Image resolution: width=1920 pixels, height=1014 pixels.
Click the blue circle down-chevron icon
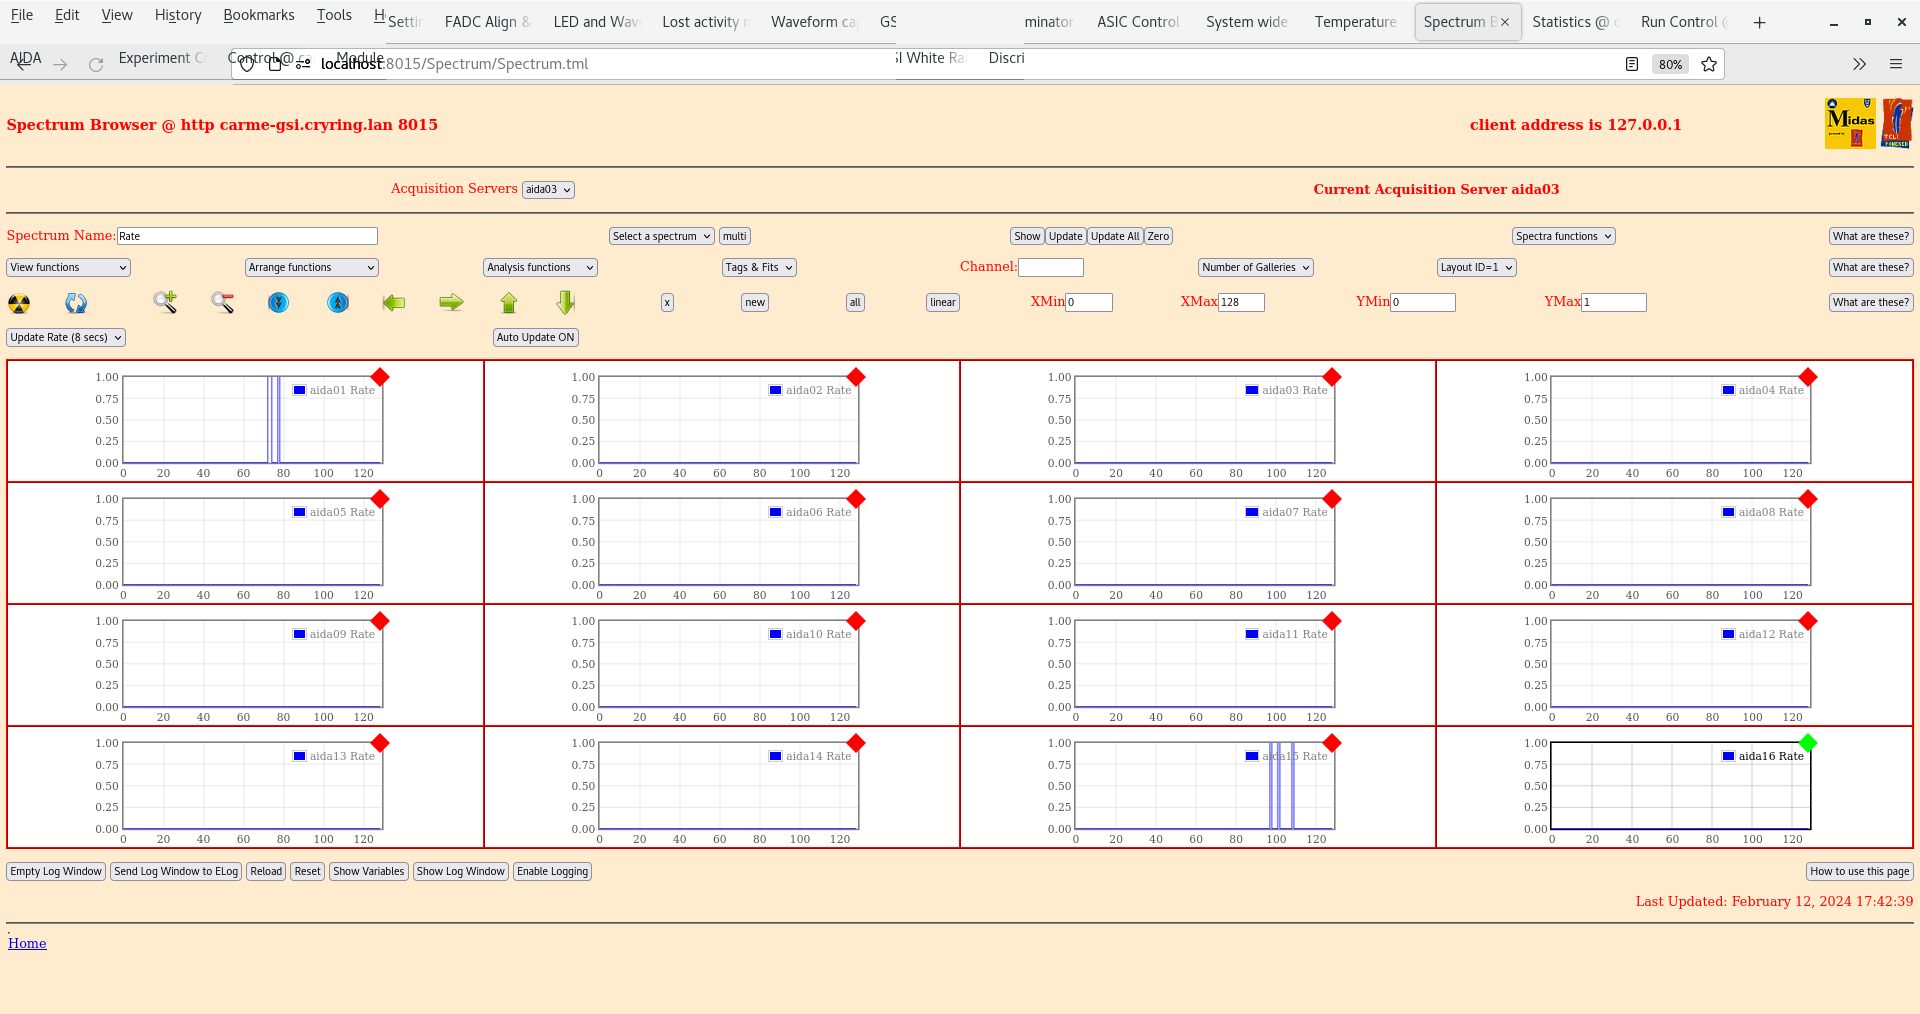[x=278, y=302]
